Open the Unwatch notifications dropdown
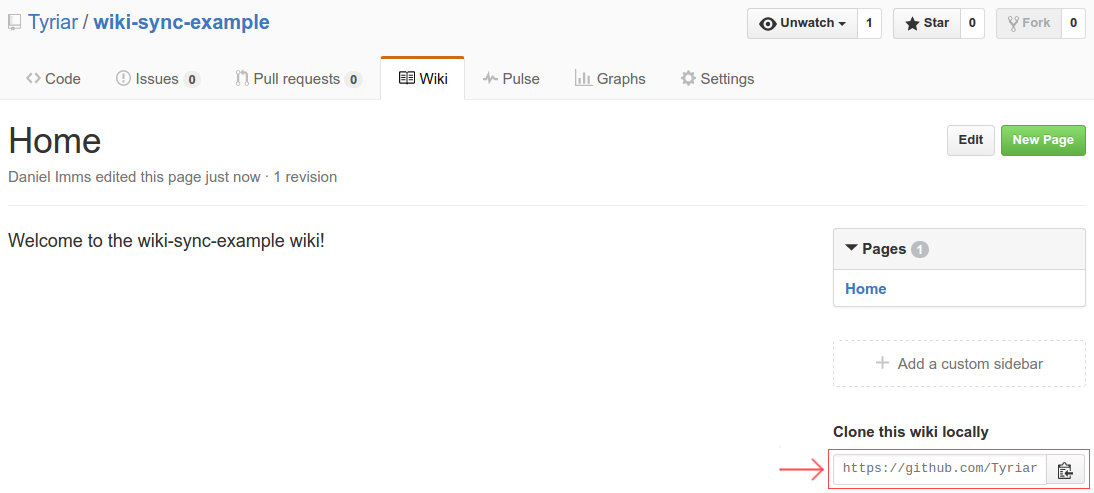The height and width of the screenshot is (493, 1094). tap(802, 23)
